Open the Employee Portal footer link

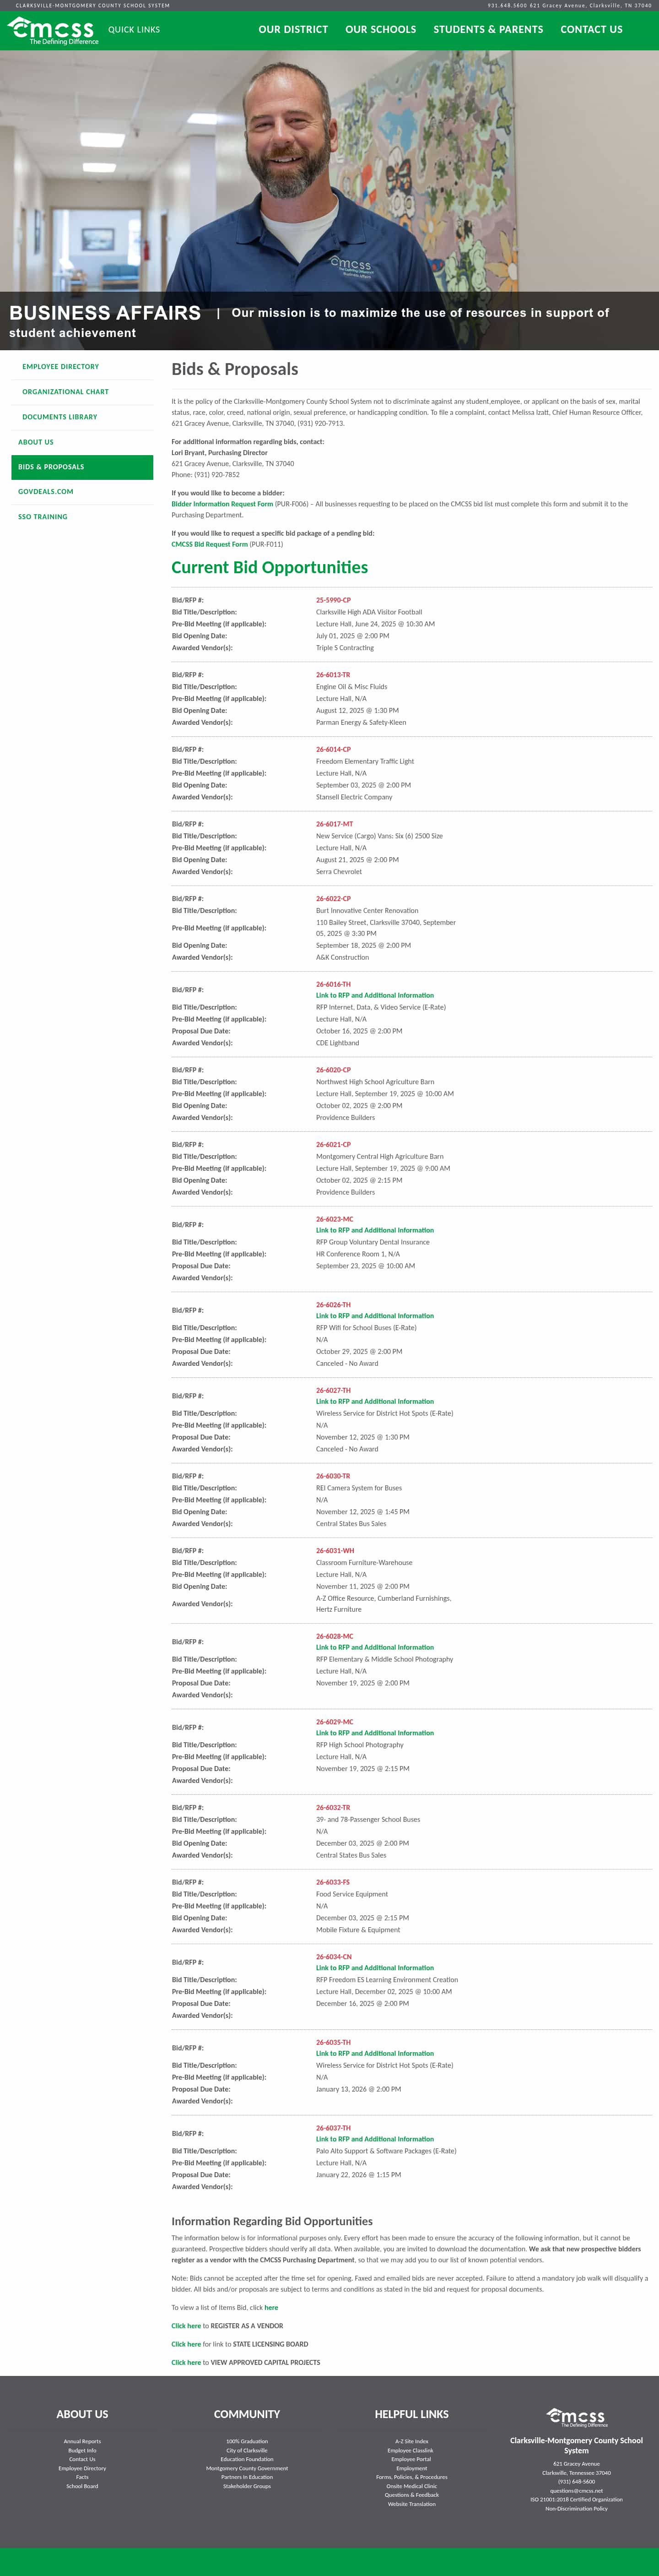click(411, 2459)
